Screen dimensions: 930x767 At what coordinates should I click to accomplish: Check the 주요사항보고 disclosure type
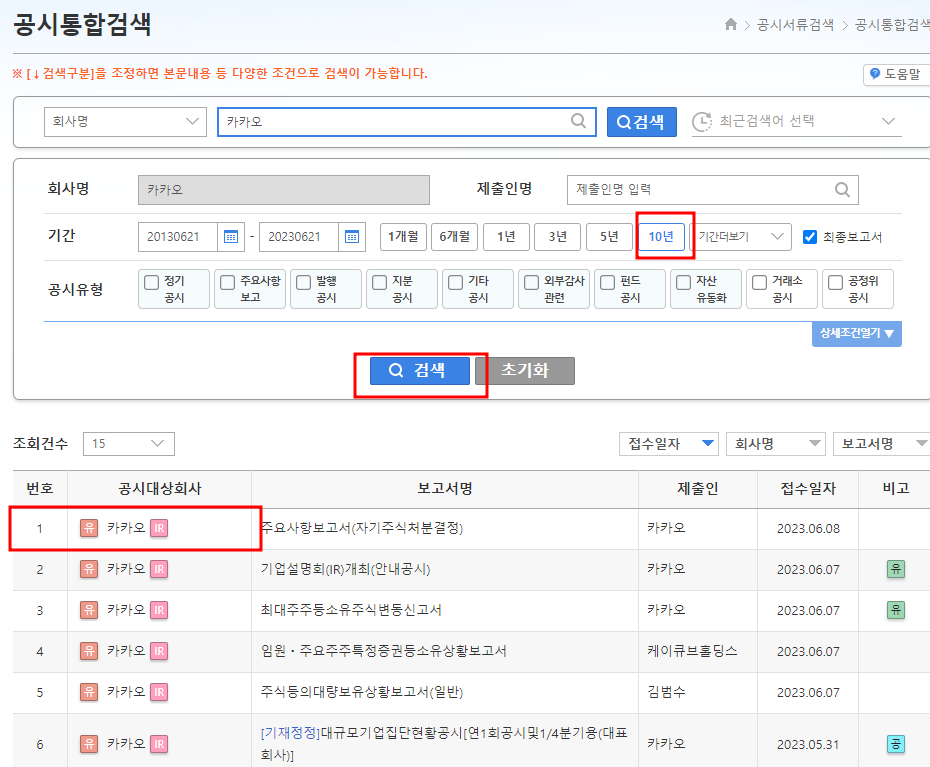228,282
